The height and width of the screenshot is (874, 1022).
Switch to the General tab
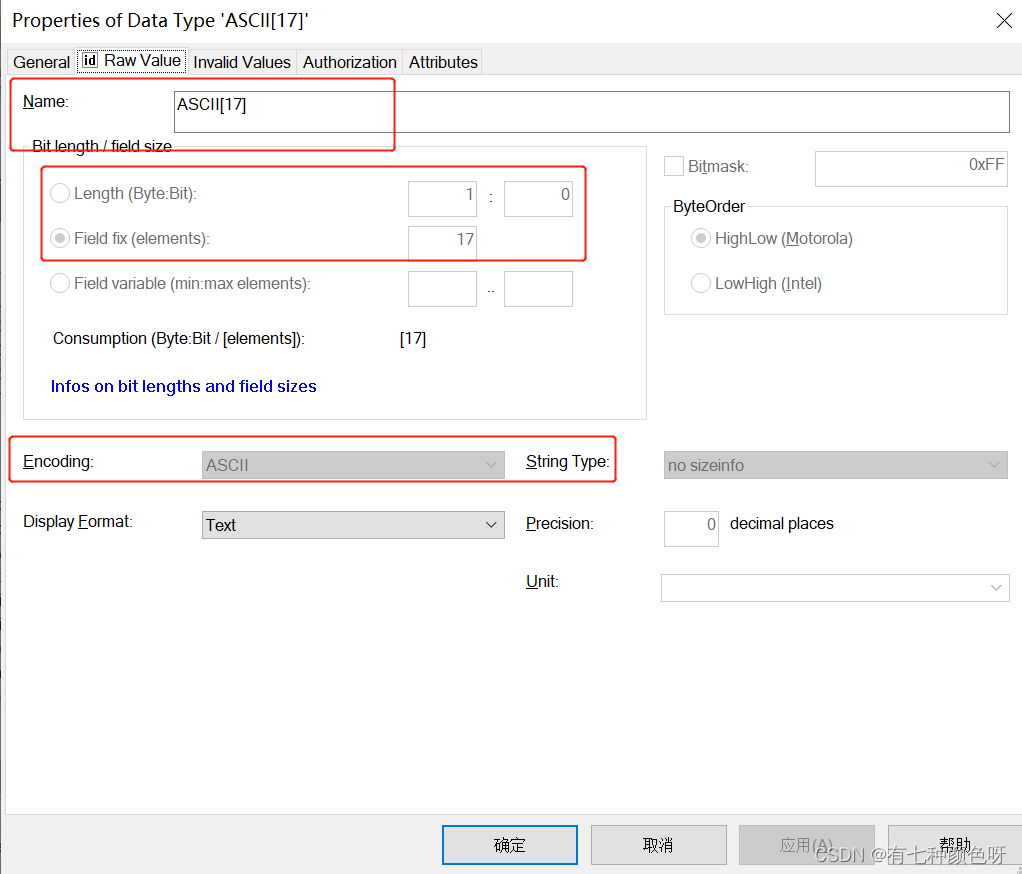click(x=41, y=62)
